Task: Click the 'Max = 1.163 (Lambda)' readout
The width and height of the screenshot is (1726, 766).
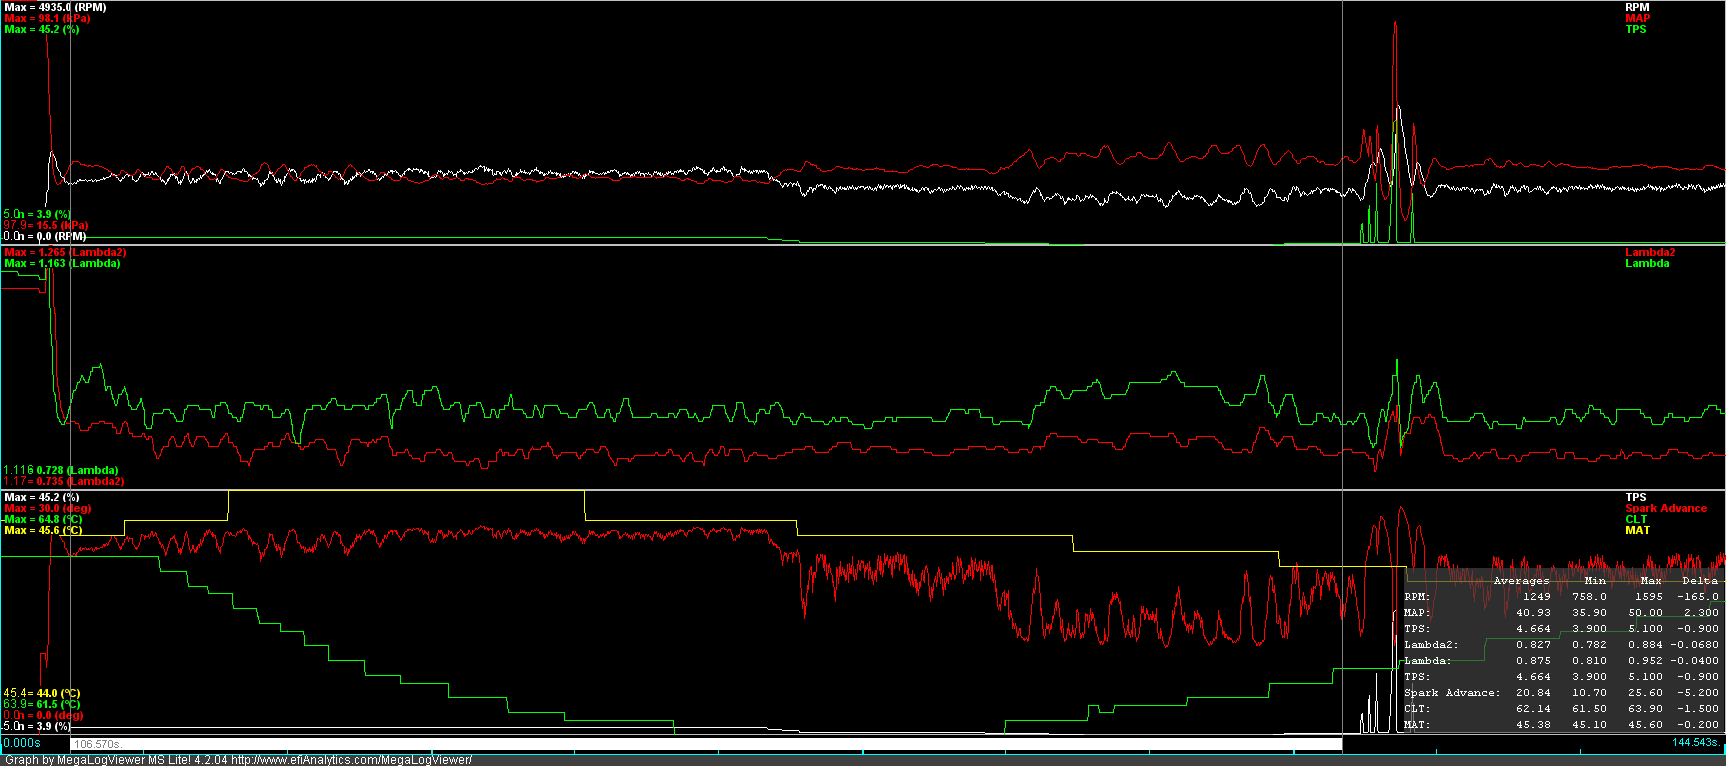Action: pyautogui.click(x=62, y=263)
